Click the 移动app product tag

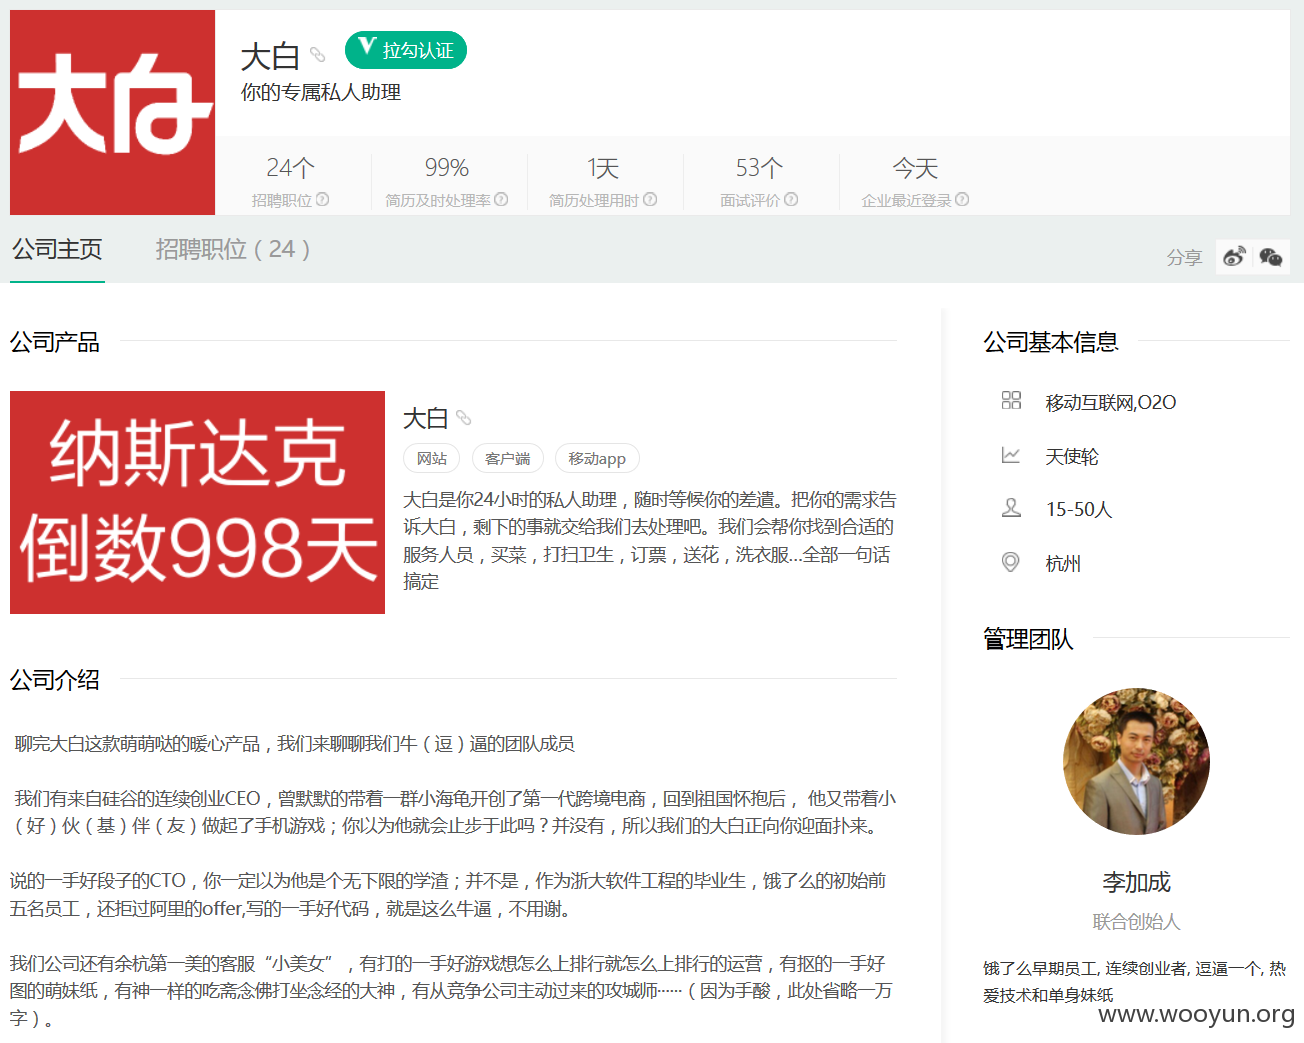click(597, 458)
